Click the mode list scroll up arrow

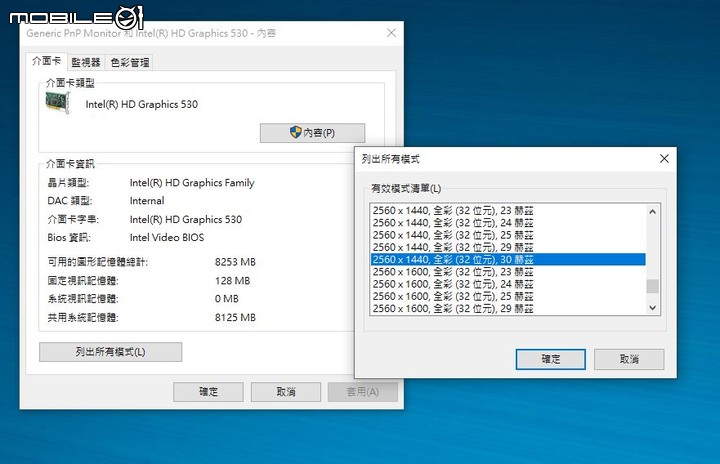(x=652, y=212)
